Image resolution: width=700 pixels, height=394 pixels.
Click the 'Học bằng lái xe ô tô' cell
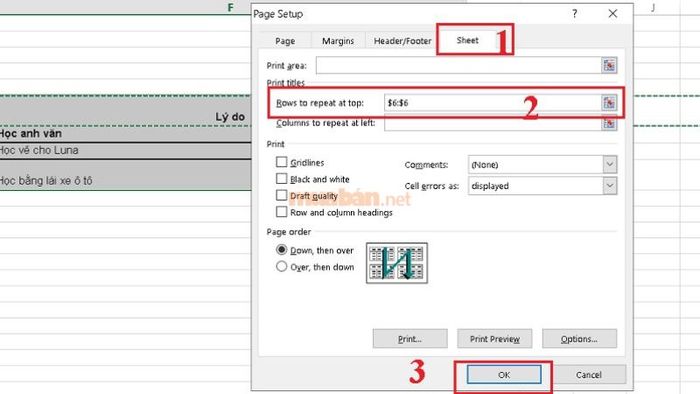pyautogui.click(x=125, y=175)
